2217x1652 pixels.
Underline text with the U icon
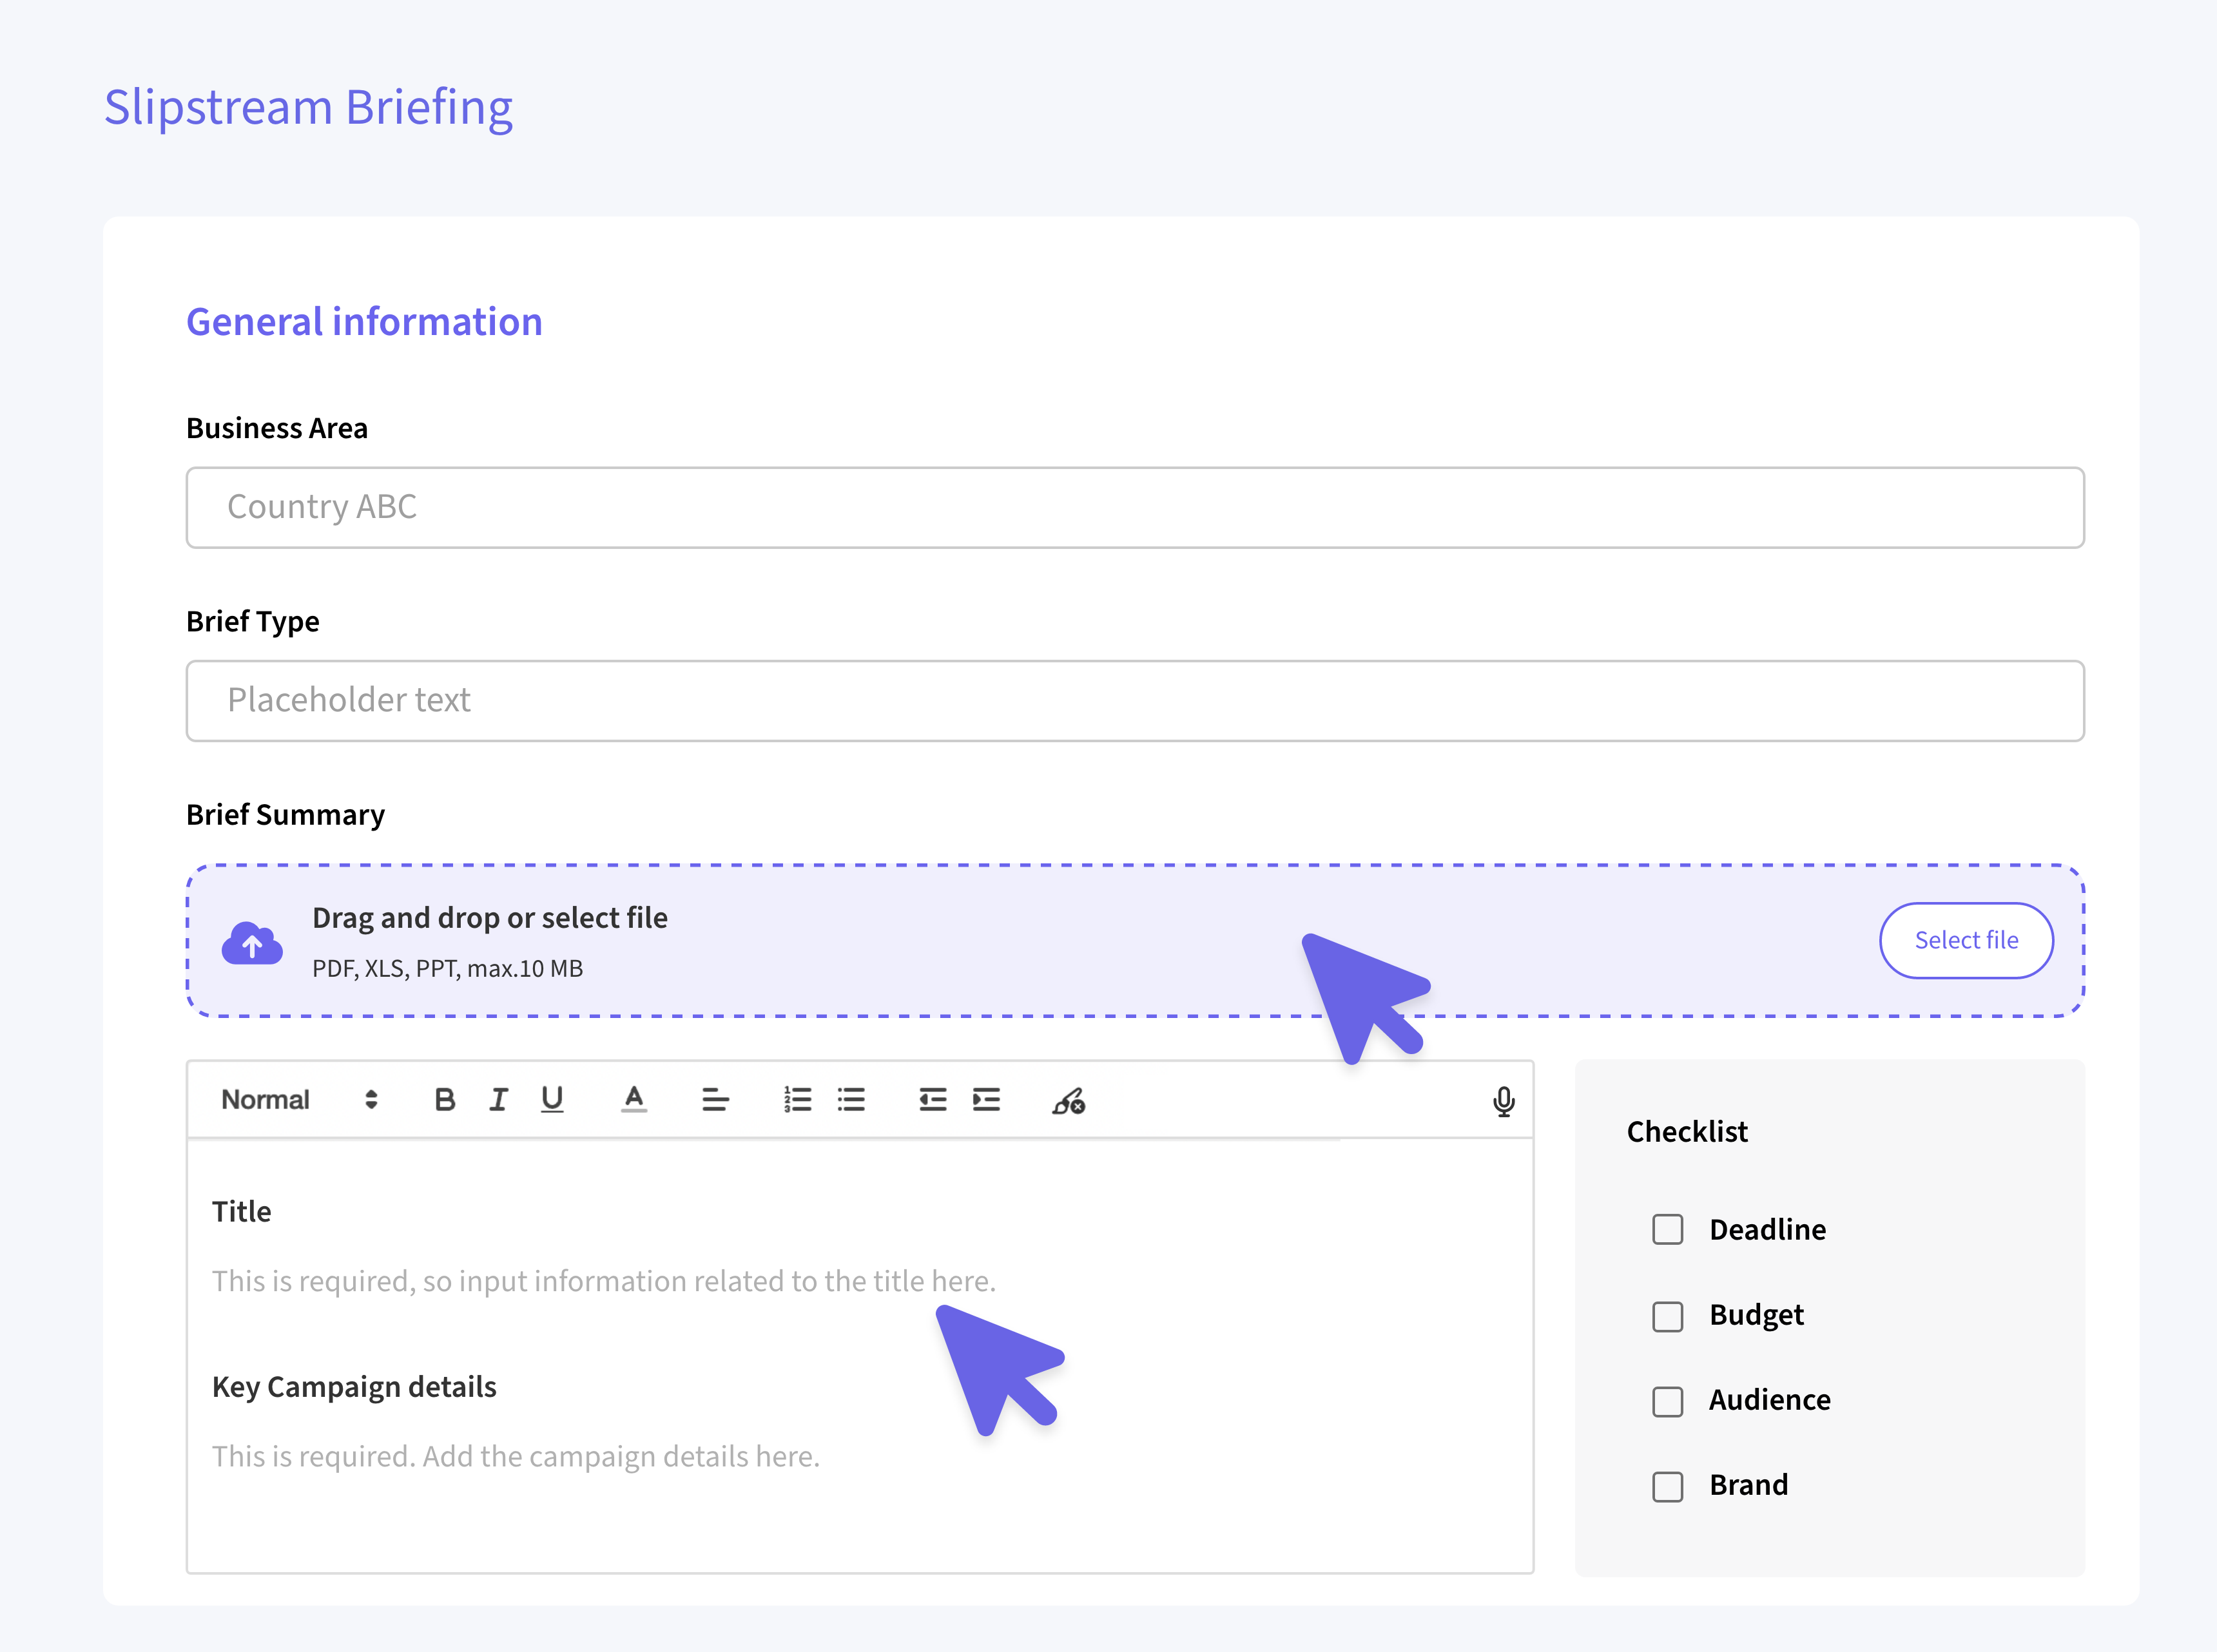552,1100
